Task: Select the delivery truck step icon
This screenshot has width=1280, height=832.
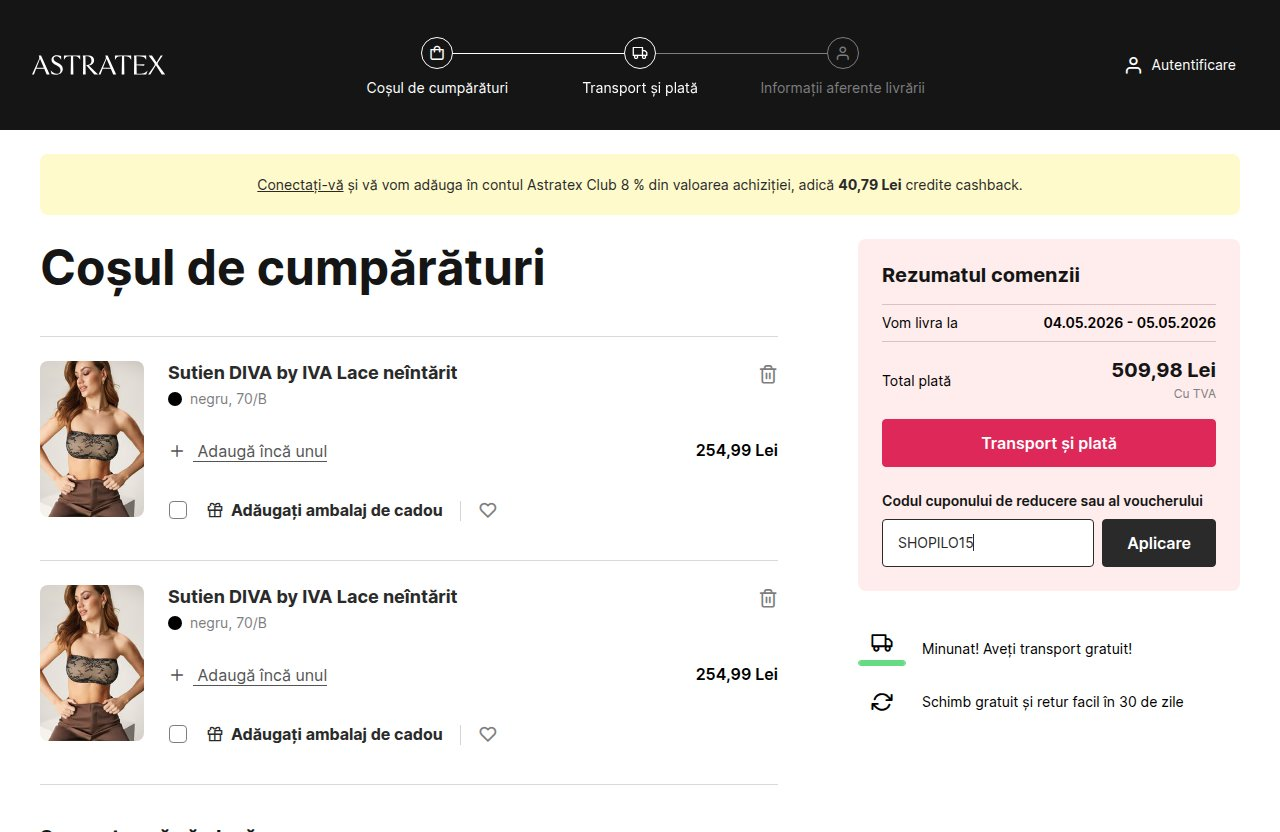Action: 640,53
